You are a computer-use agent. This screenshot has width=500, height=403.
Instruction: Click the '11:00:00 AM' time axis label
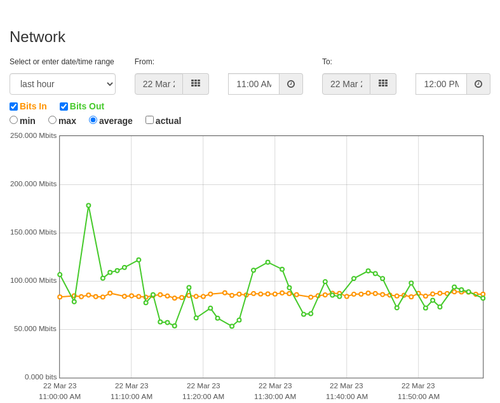[x=60, y=397]
